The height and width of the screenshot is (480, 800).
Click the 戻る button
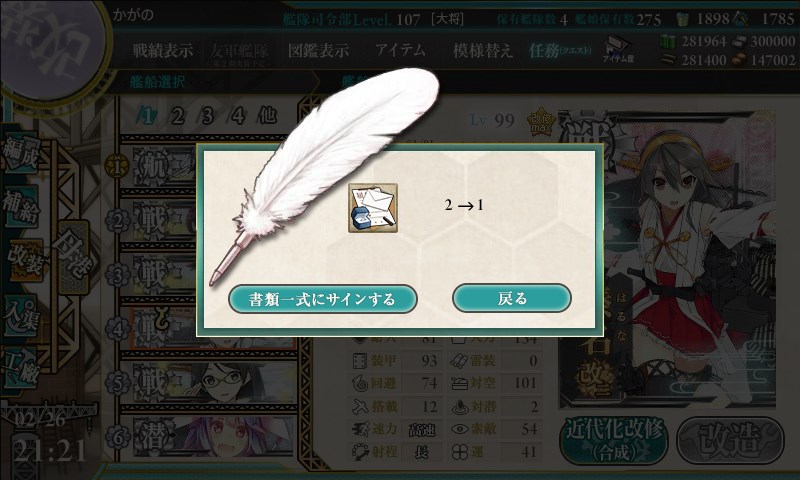[x=512, y=298]
